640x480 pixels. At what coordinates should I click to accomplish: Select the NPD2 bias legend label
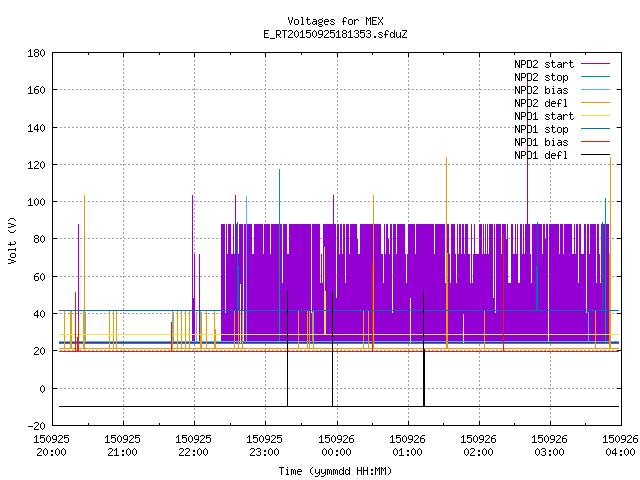541,90
